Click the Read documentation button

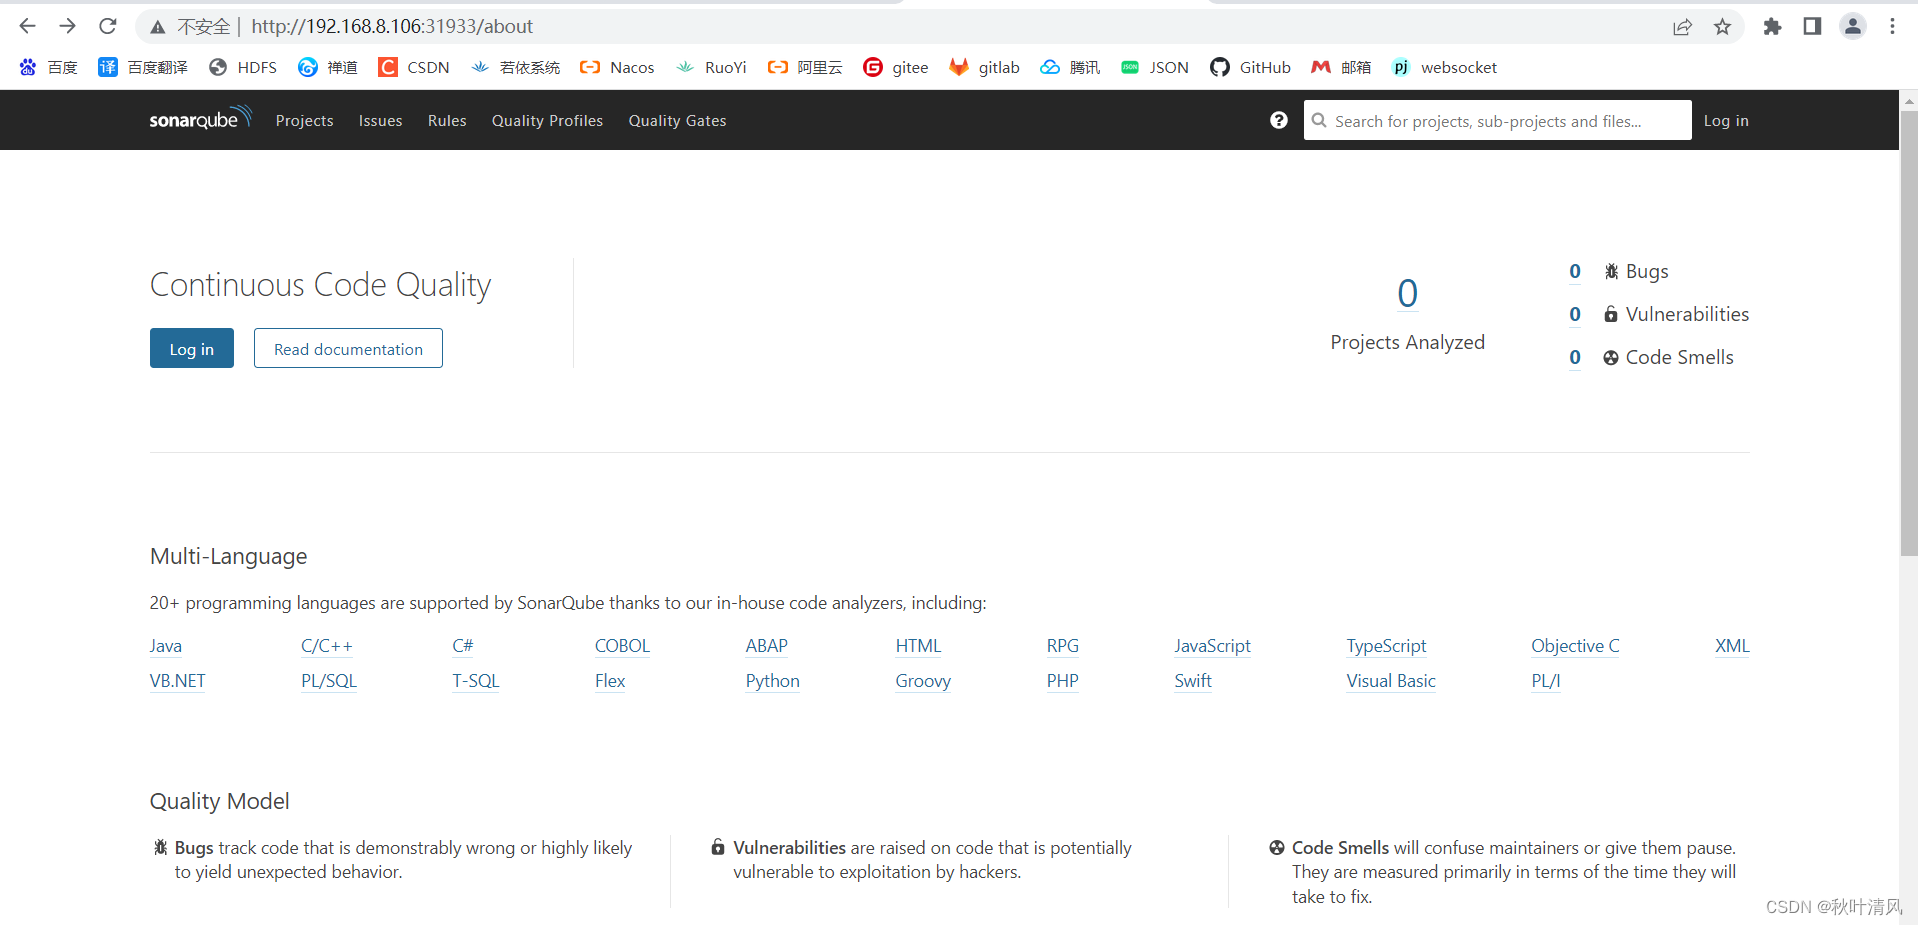(x=348, y=348)
